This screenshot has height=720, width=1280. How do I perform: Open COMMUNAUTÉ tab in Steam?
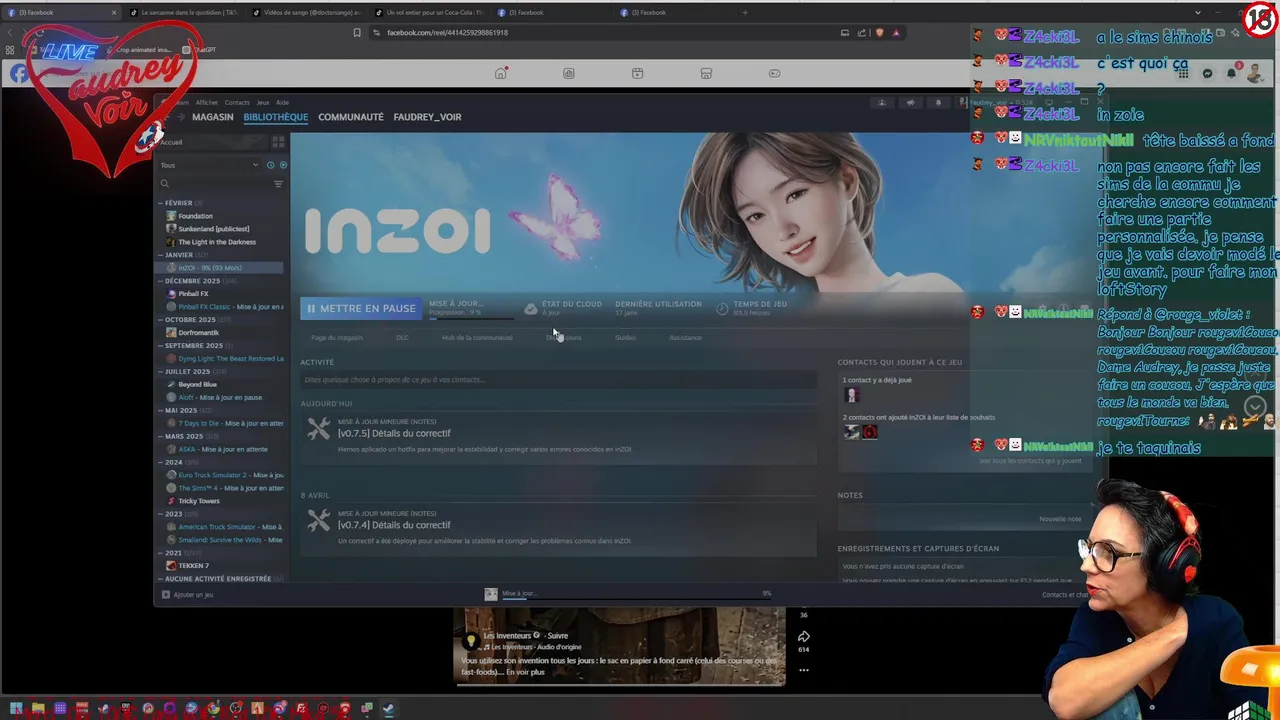pyautogui.click(x=350, y=117)
